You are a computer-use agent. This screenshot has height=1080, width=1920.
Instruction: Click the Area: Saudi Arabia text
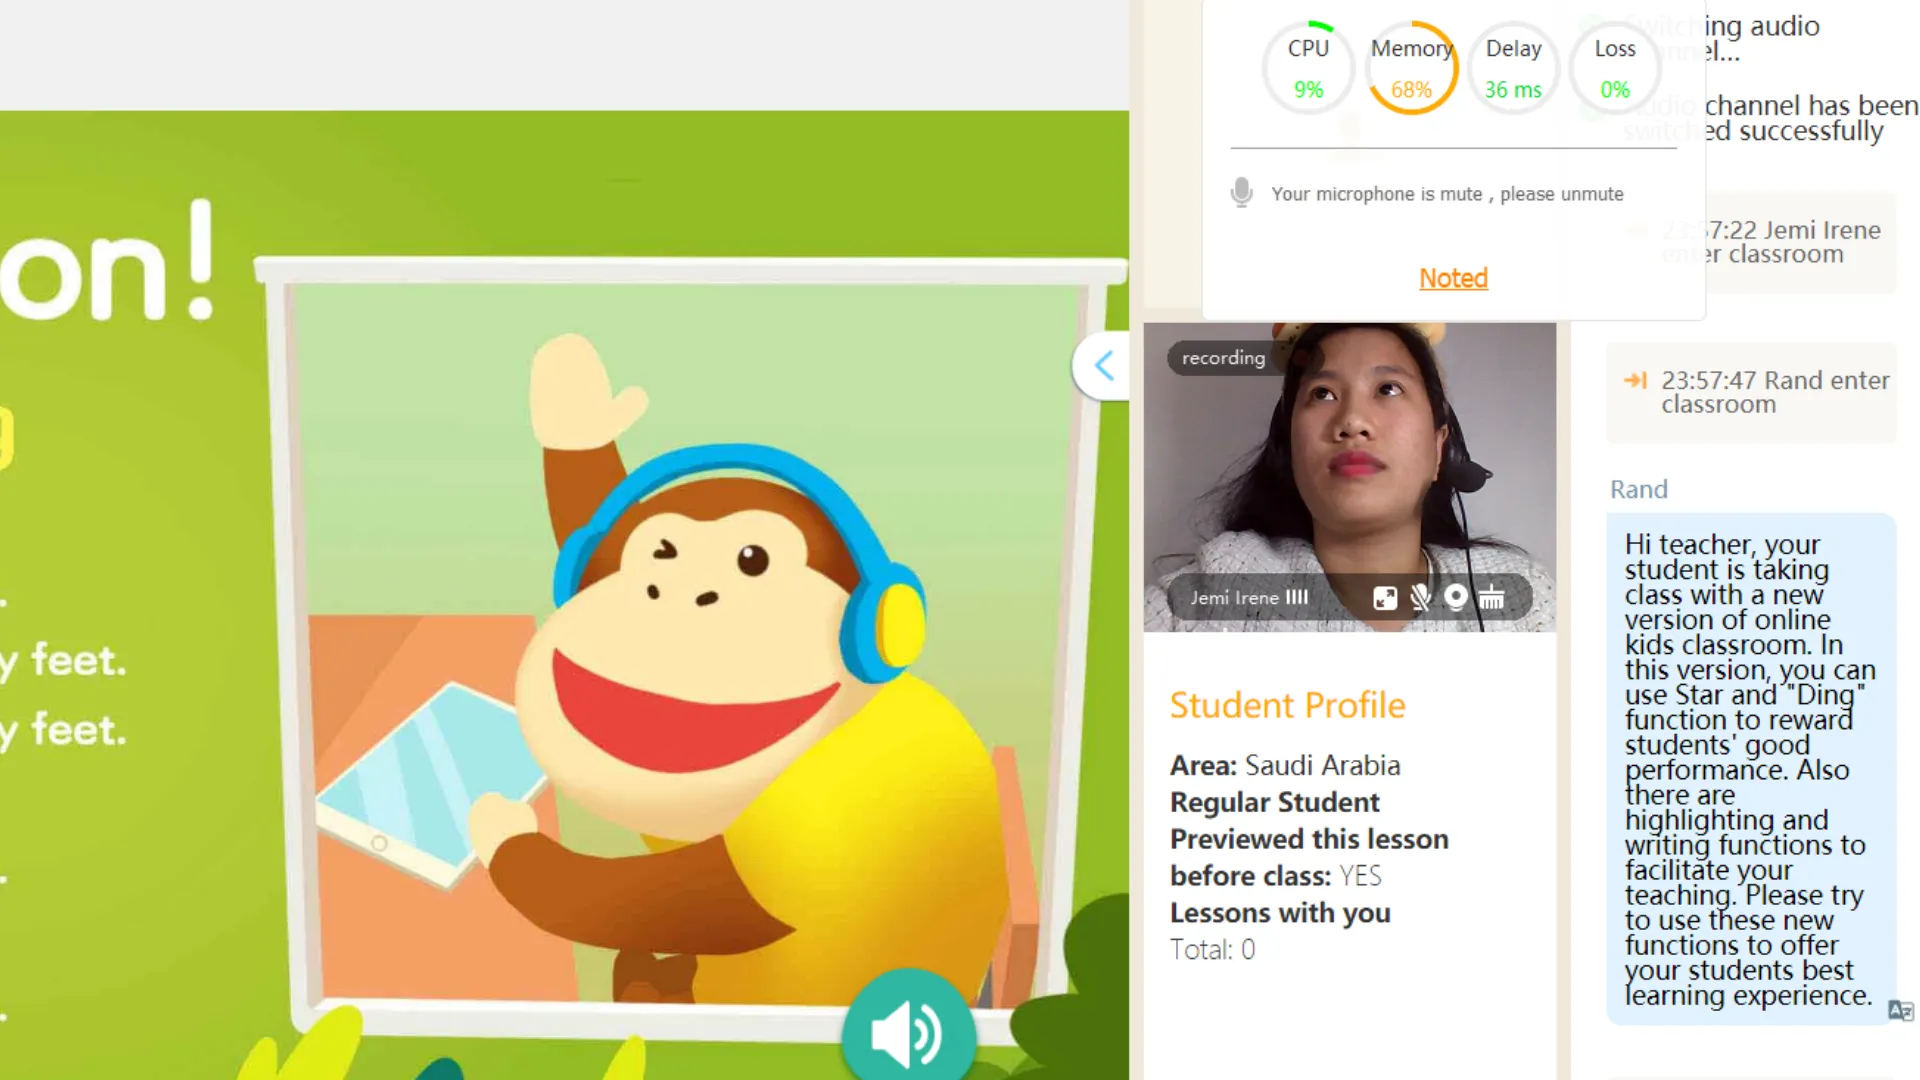(x=1285, y=766)
